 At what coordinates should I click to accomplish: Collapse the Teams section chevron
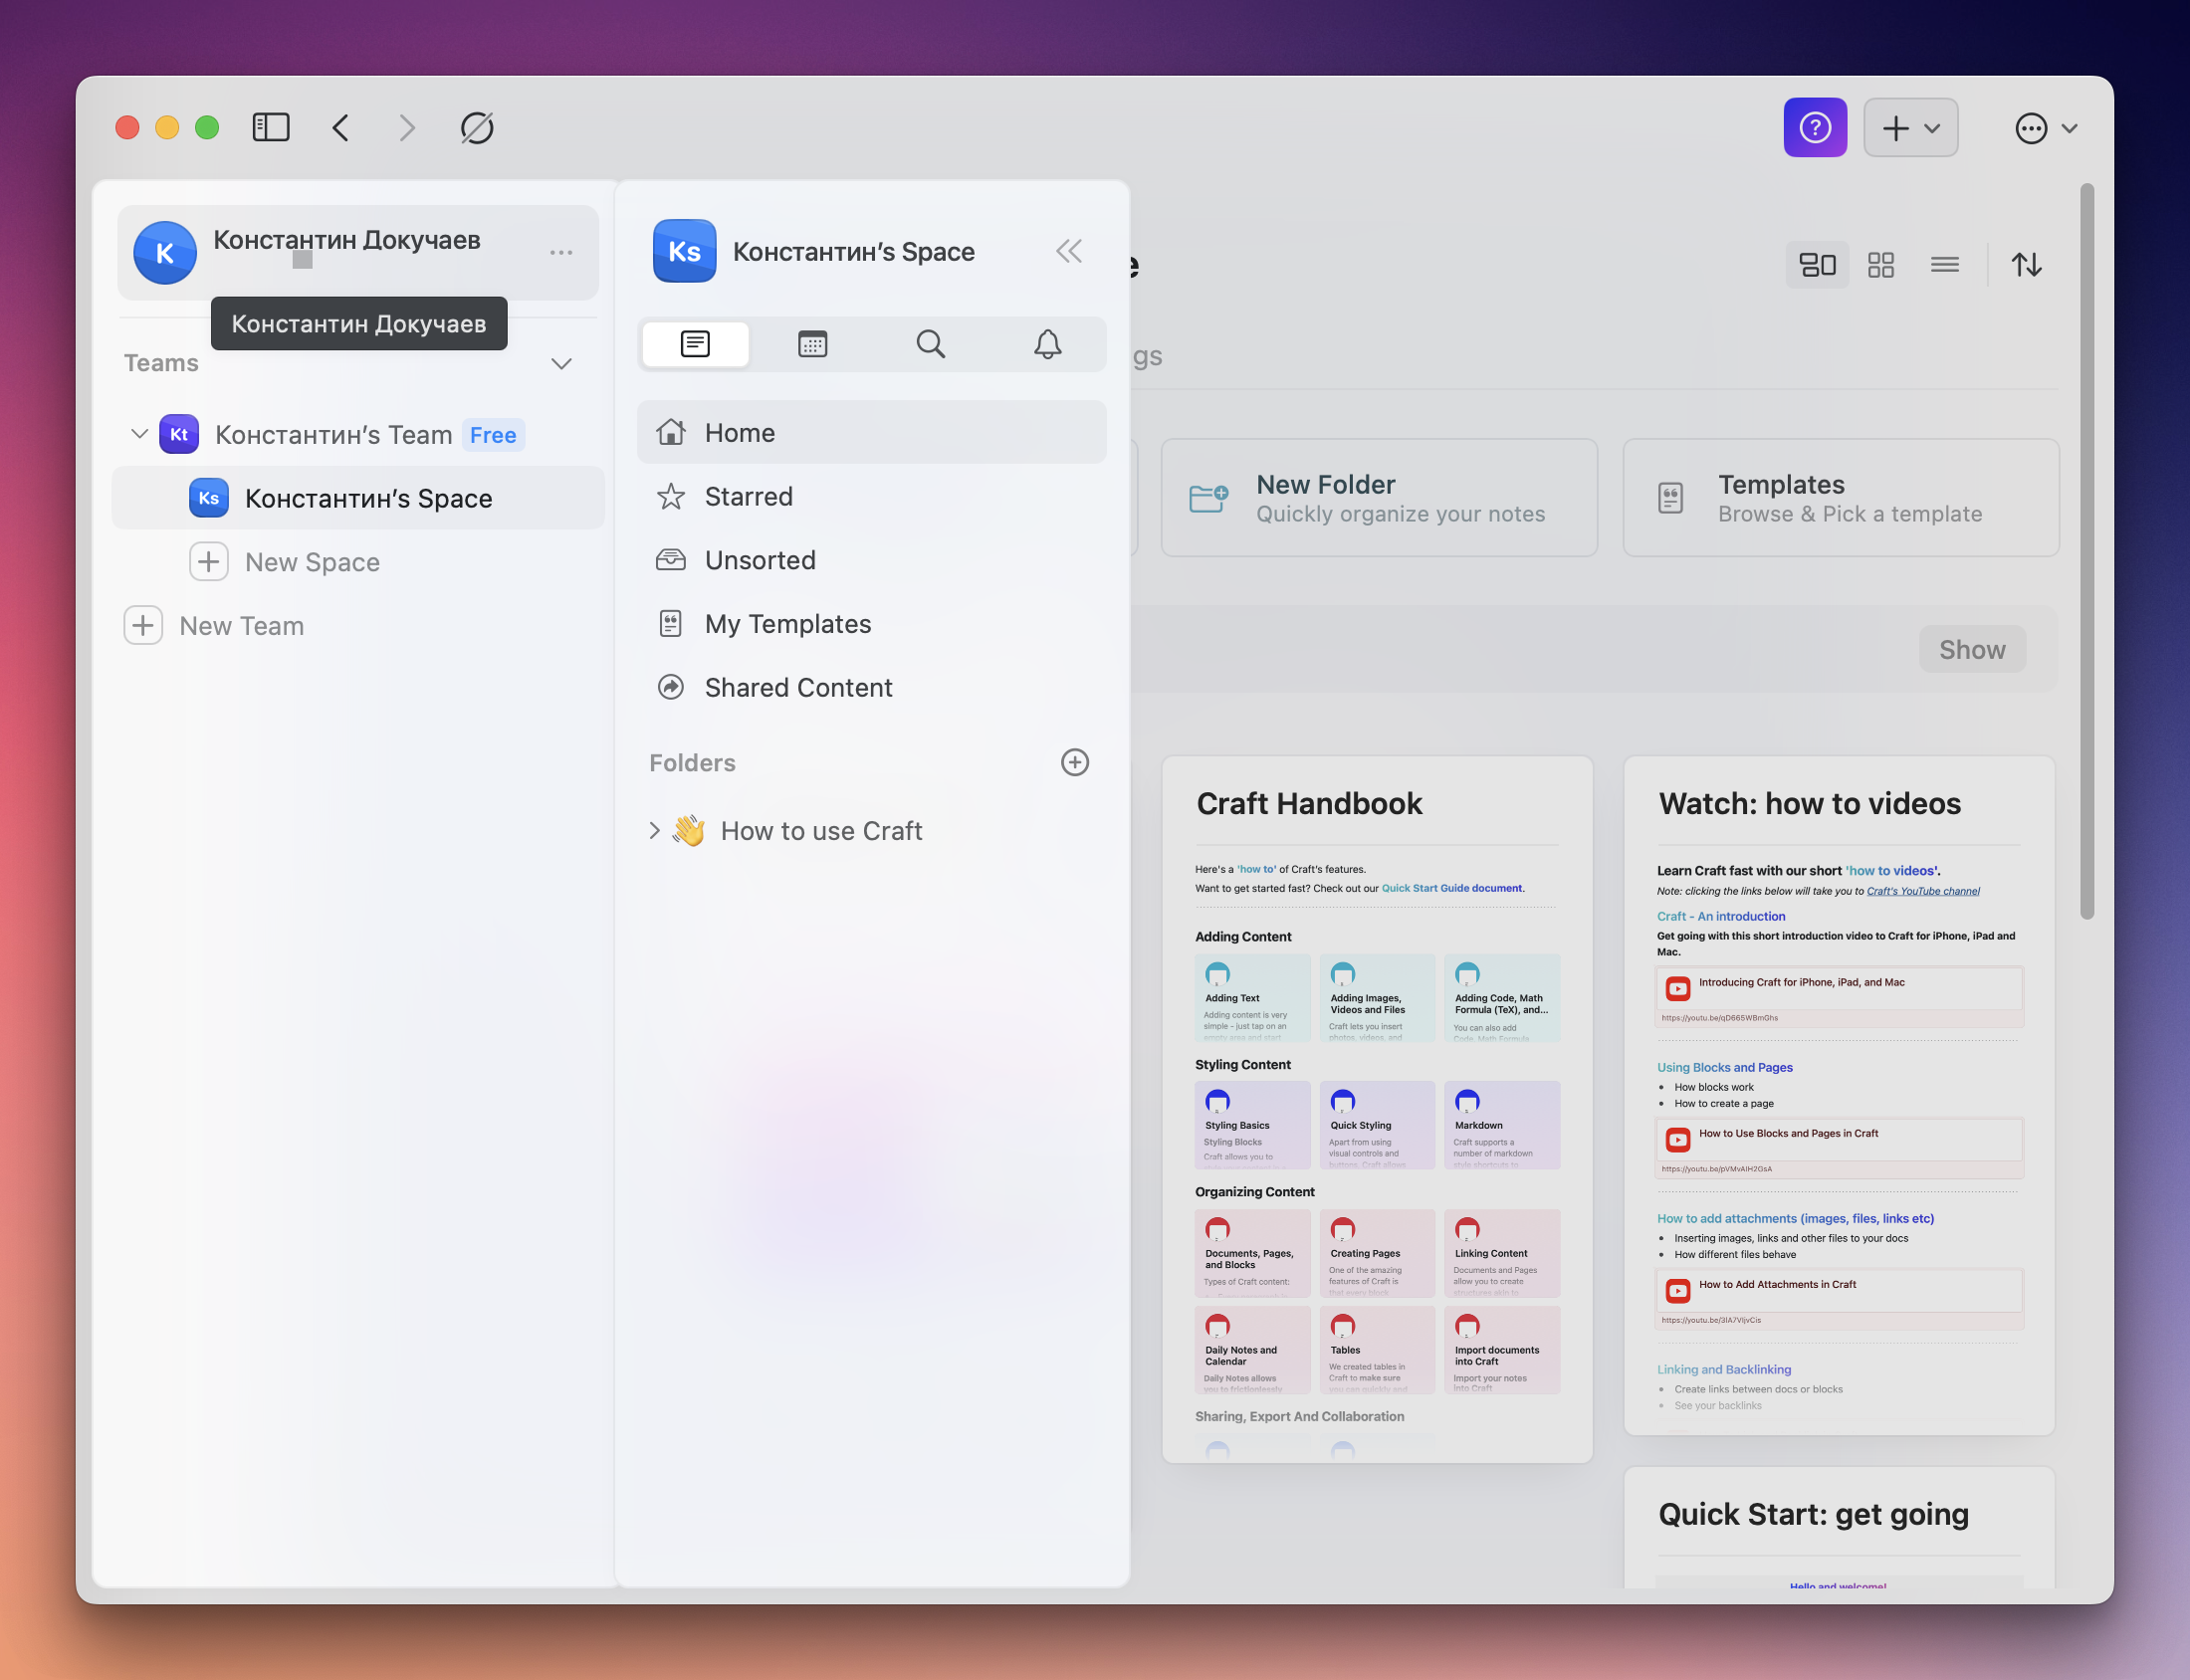tap(561, 363)
